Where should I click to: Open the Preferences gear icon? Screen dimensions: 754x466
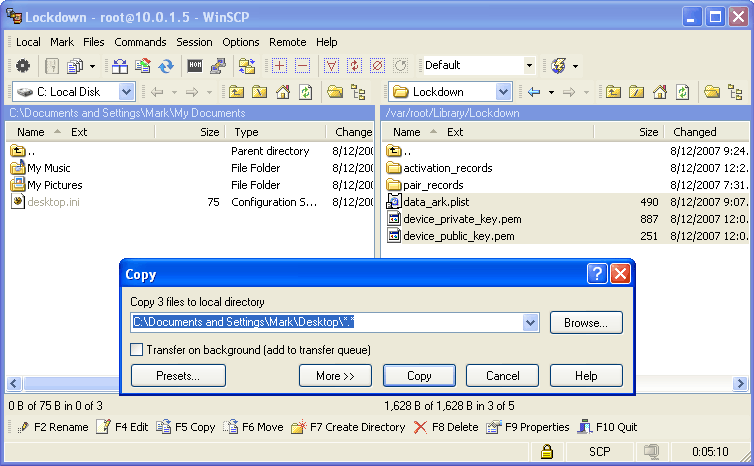point(23,65)
